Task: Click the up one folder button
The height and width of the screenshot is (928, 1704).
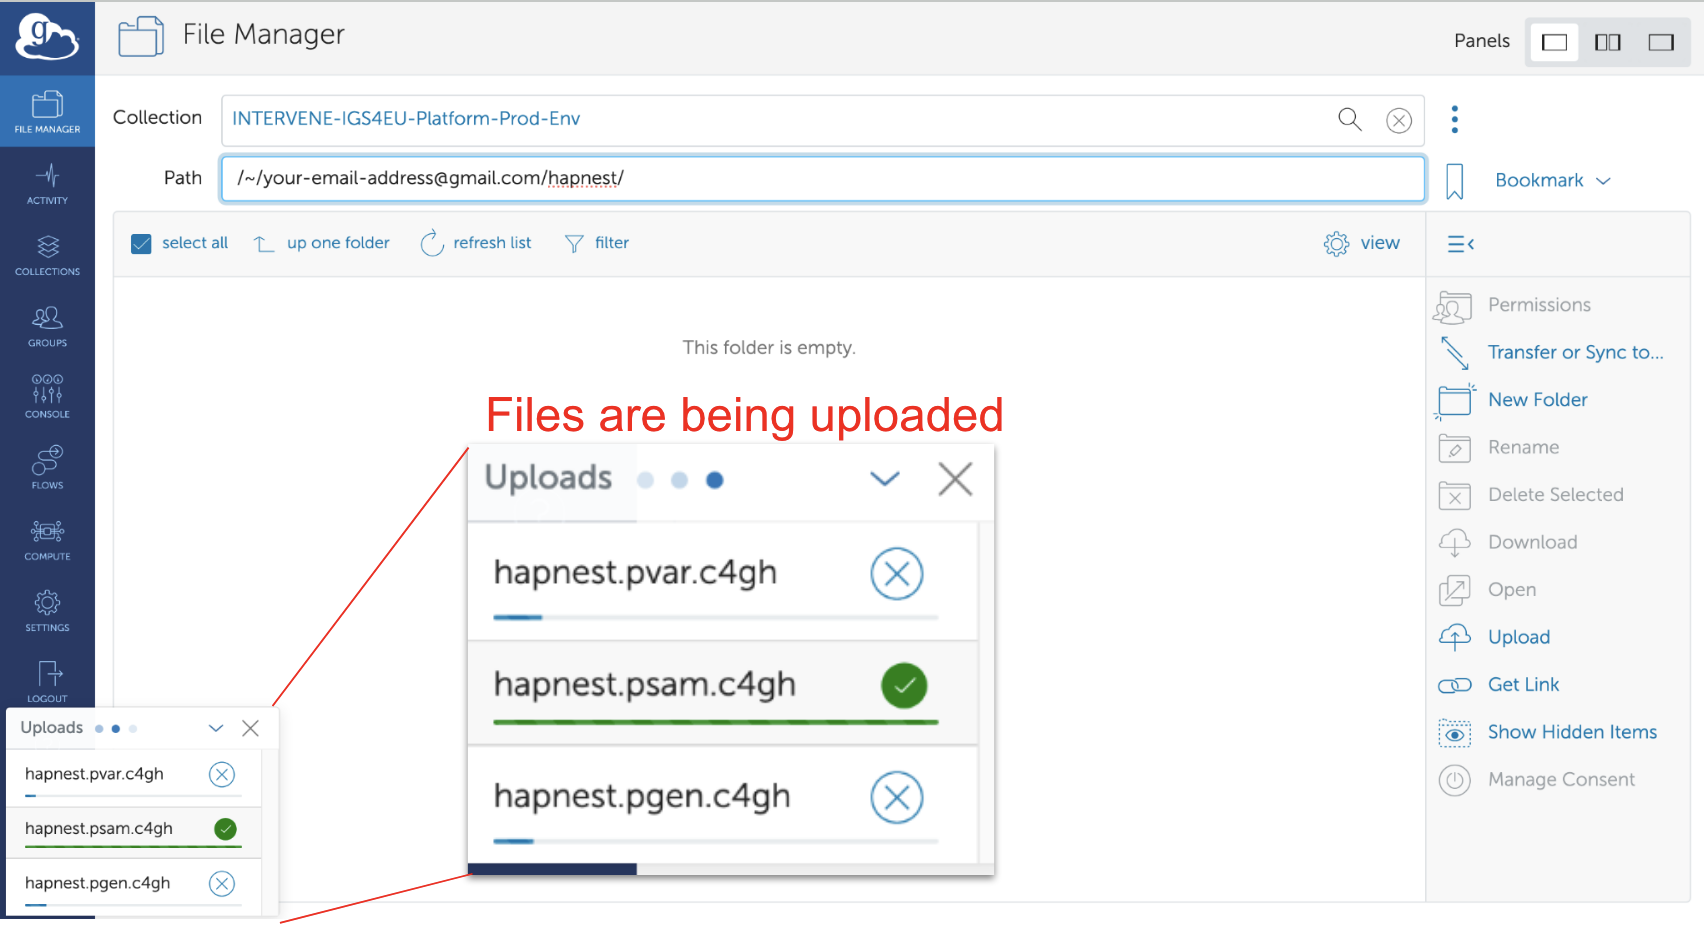Action: tap(322, 243)
